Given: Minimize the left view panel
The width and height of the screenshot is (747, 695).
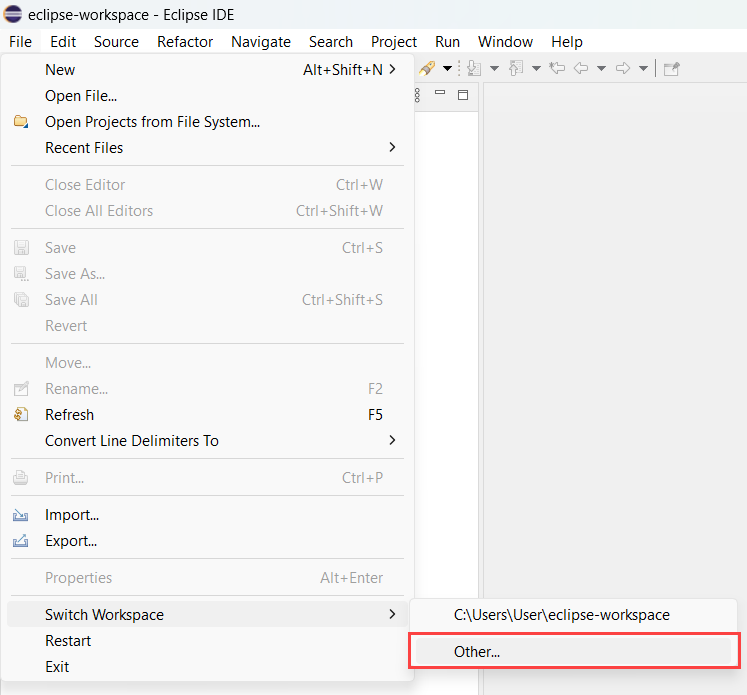Looking at the screenshot, I should point(440,92).
